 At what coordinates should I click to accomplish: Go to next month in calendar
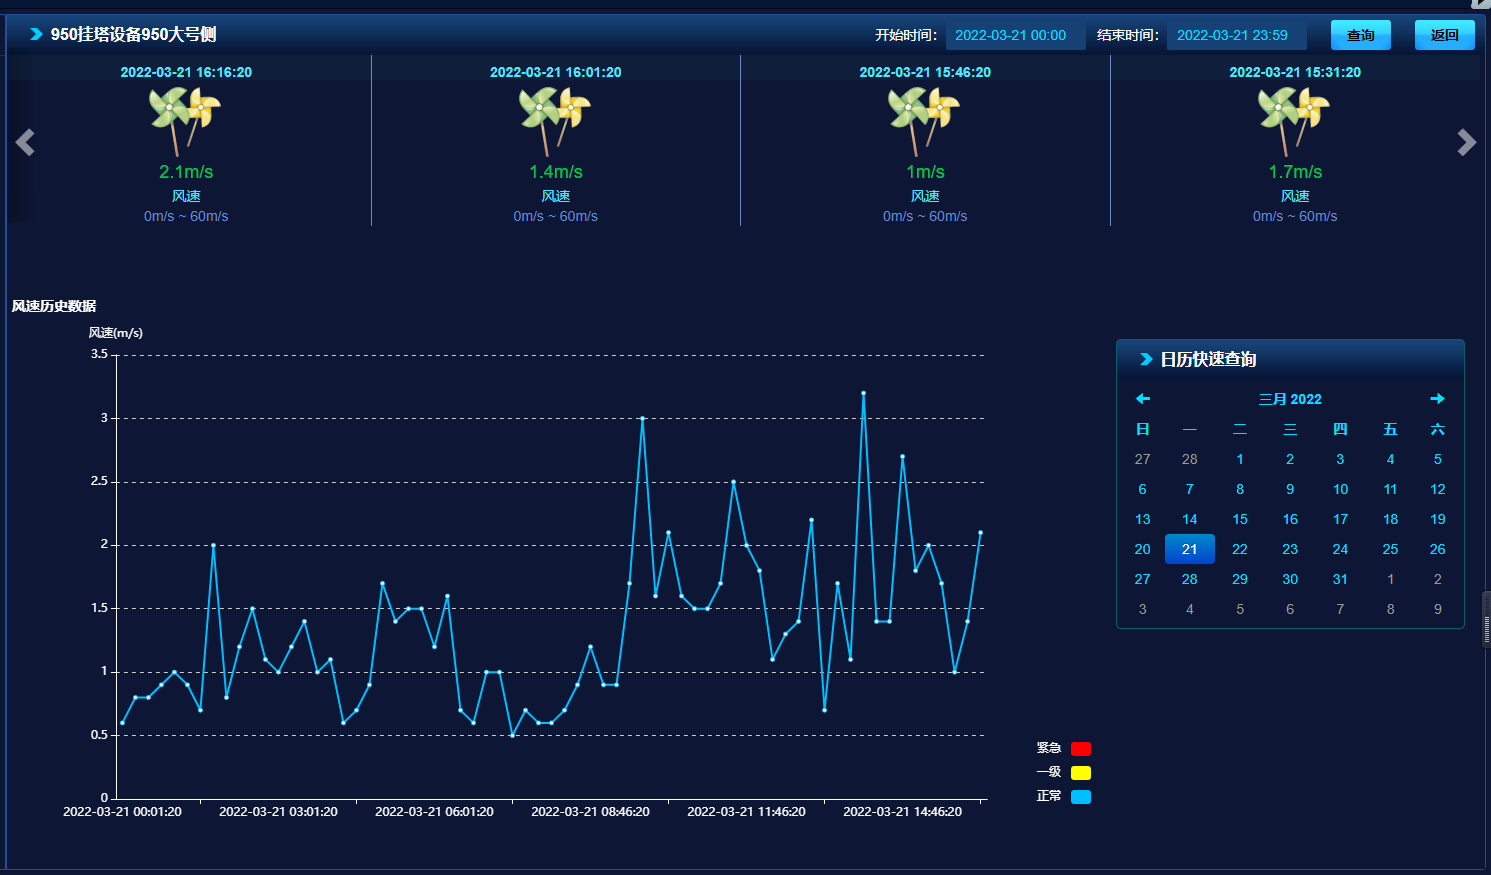coord(1437,399)
